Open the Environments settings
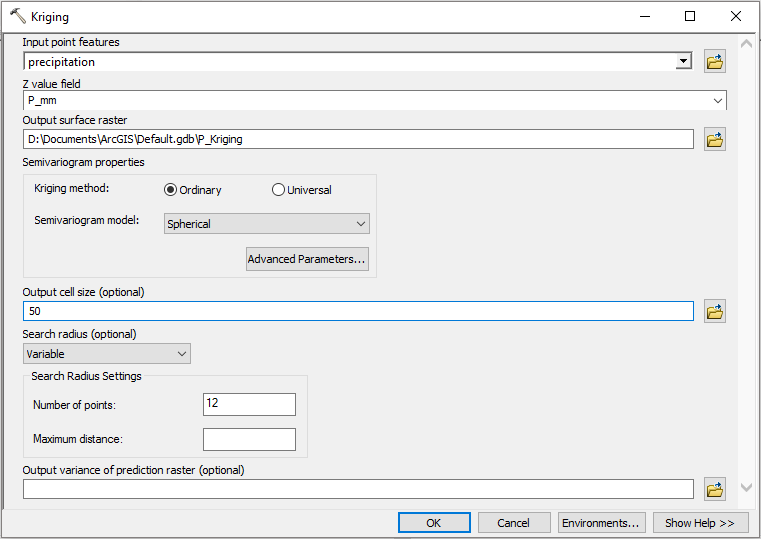Image resolution: width=761 pixels, height=539 pixels. tap(600, 523)
